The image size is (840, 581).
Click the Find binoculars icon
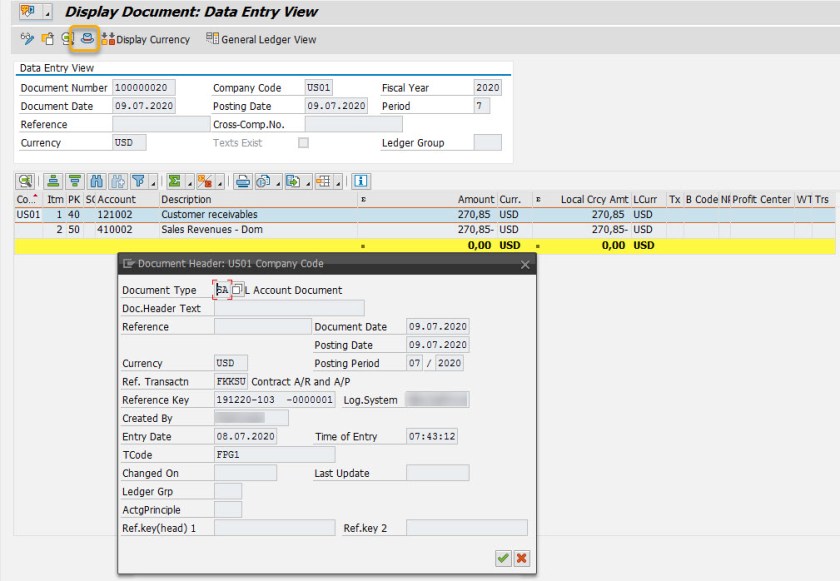(96, 181)
